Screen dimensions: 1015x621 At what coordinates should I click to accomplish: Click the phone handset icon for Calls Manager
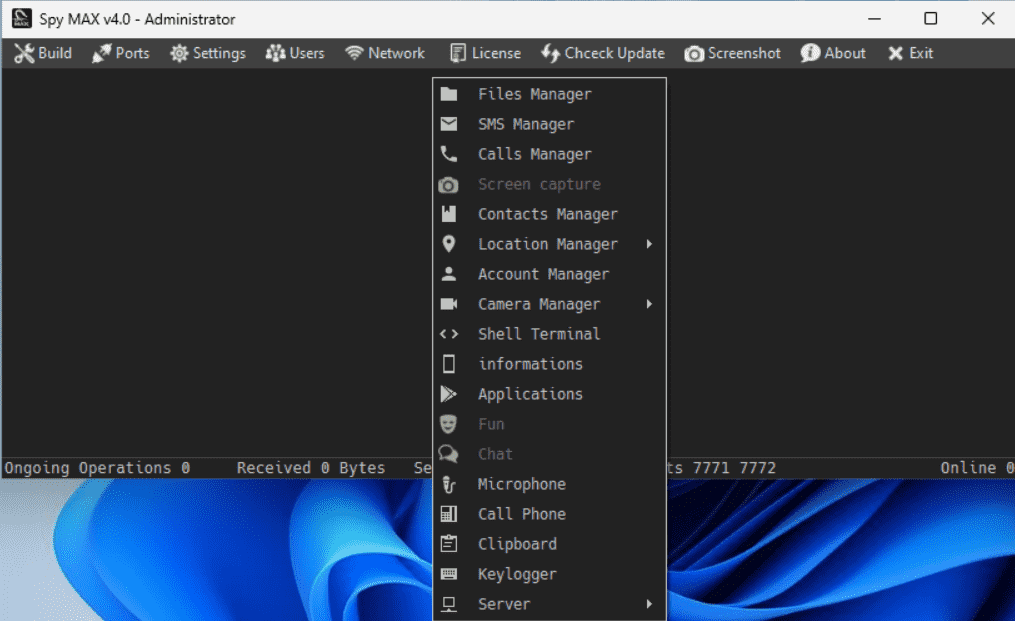449,154
